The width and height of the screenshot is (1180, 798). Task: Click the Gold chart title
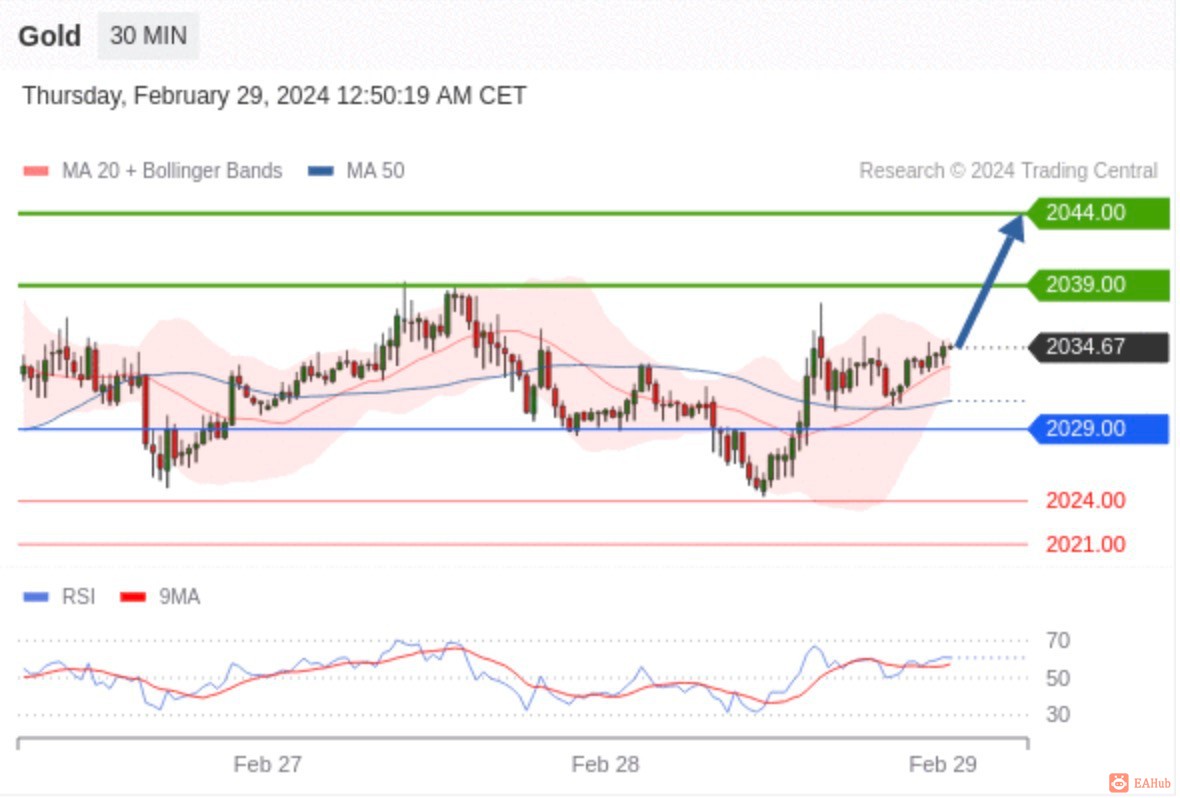coord(50,36)
